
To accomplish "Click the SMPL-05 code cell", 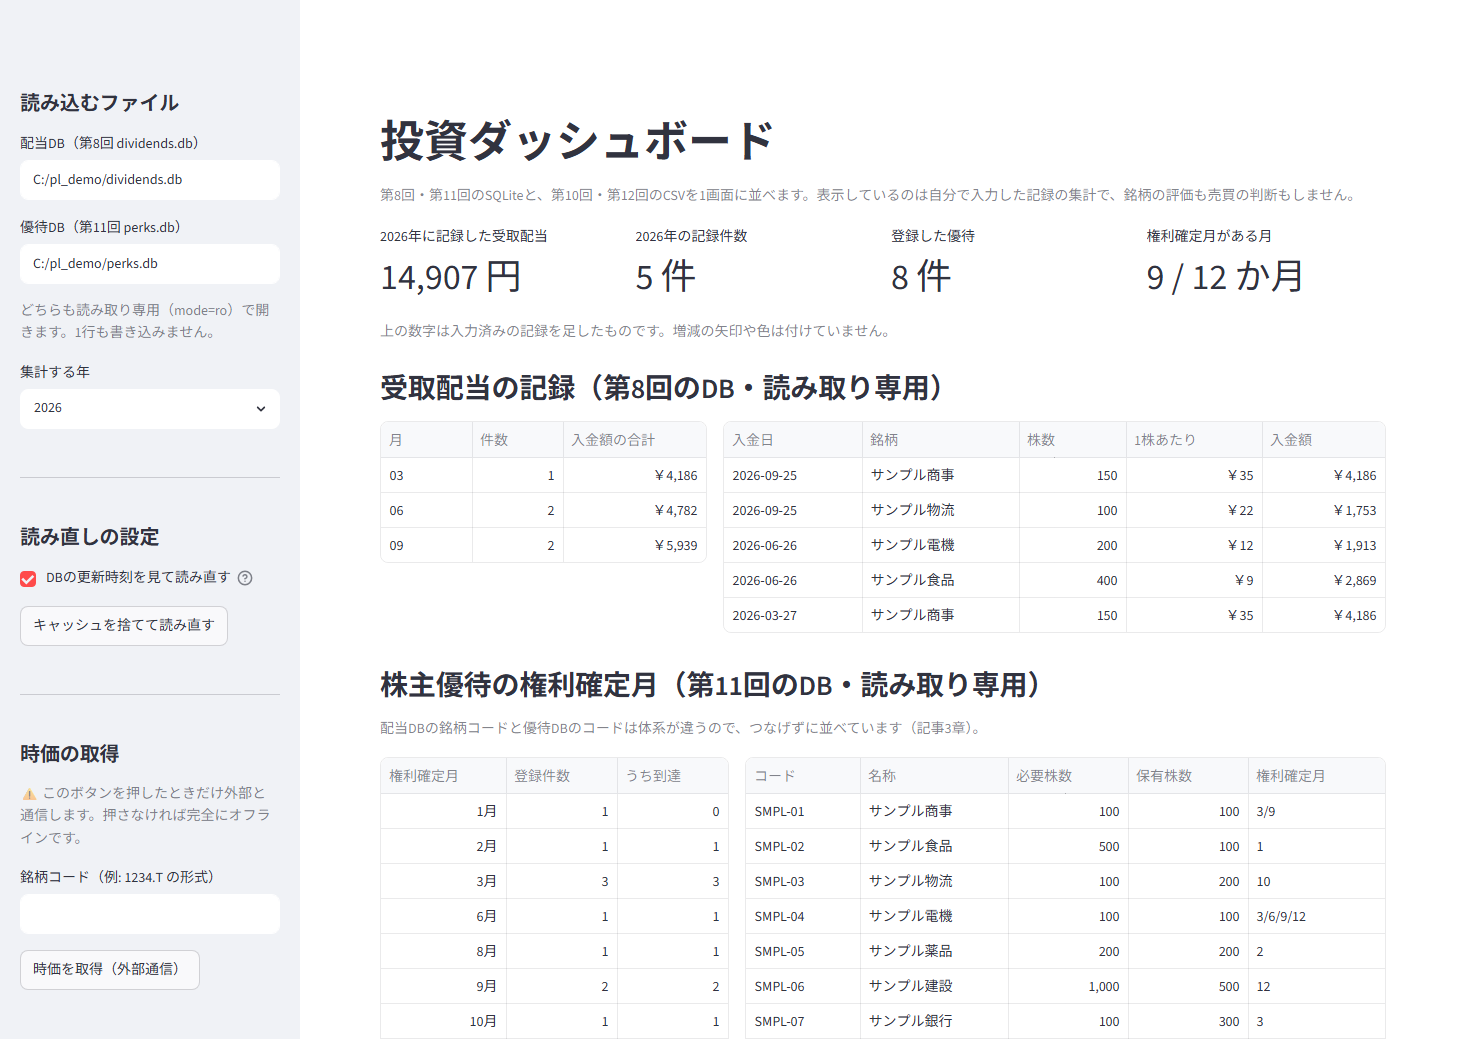I will 803,952.
